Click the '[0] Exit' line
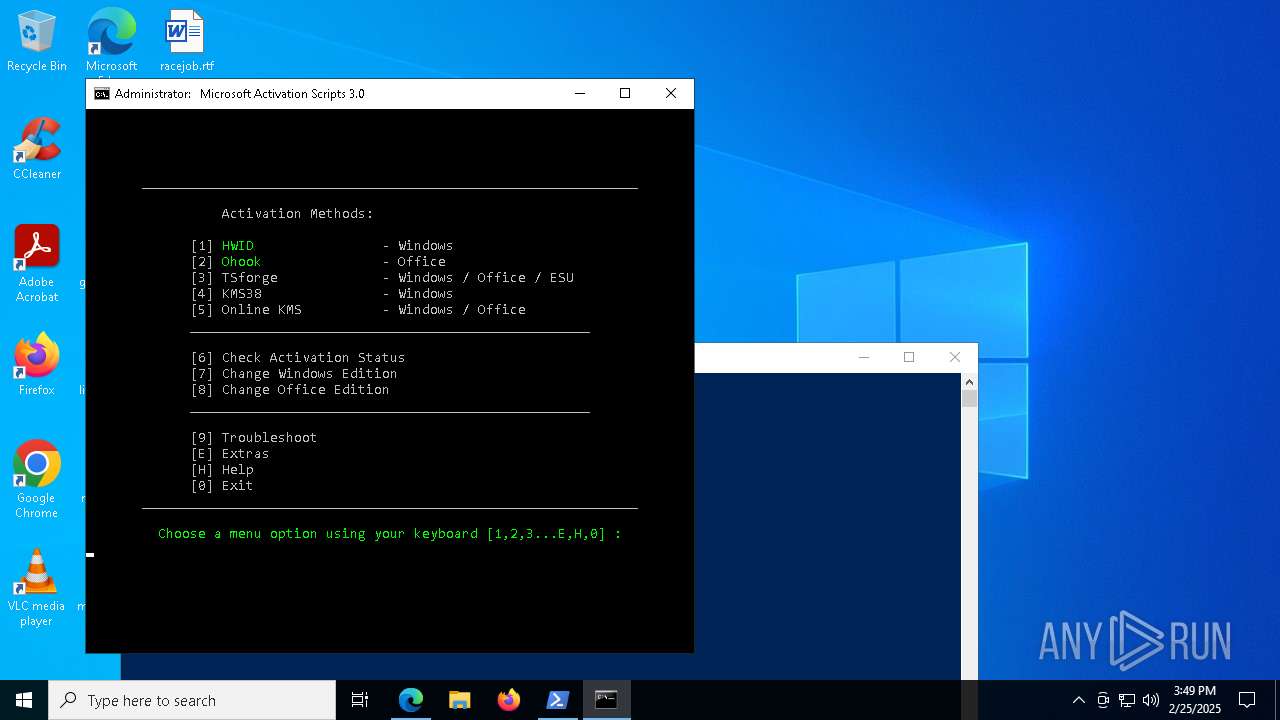This screenshot has height=720, width=1280. 222,486
